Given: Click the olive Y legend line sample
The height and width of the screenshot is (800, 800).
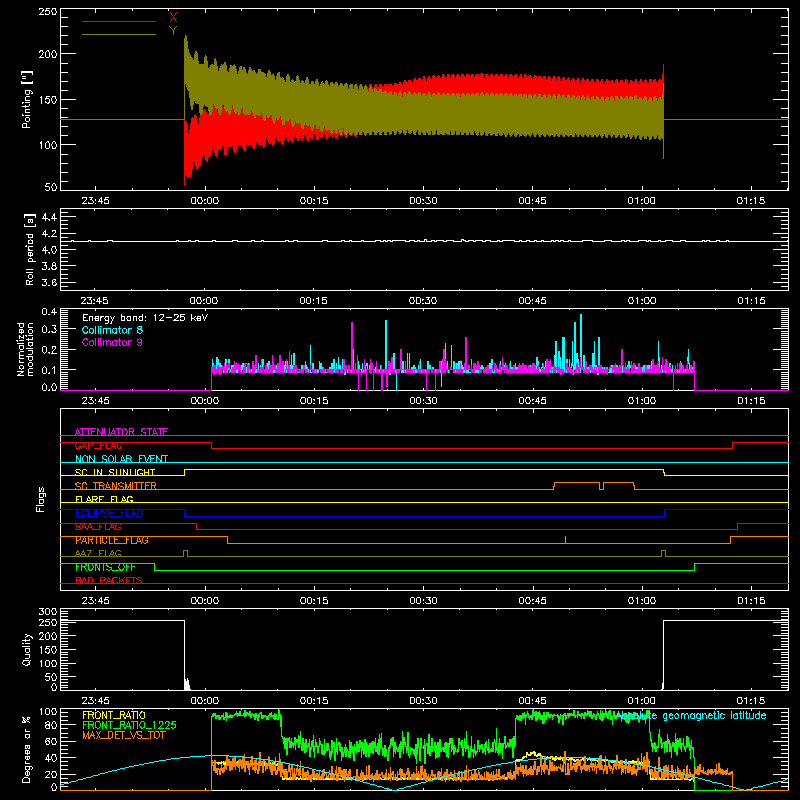Looking at the screenshot, I should pyautogui.click(x=119, y=34).
